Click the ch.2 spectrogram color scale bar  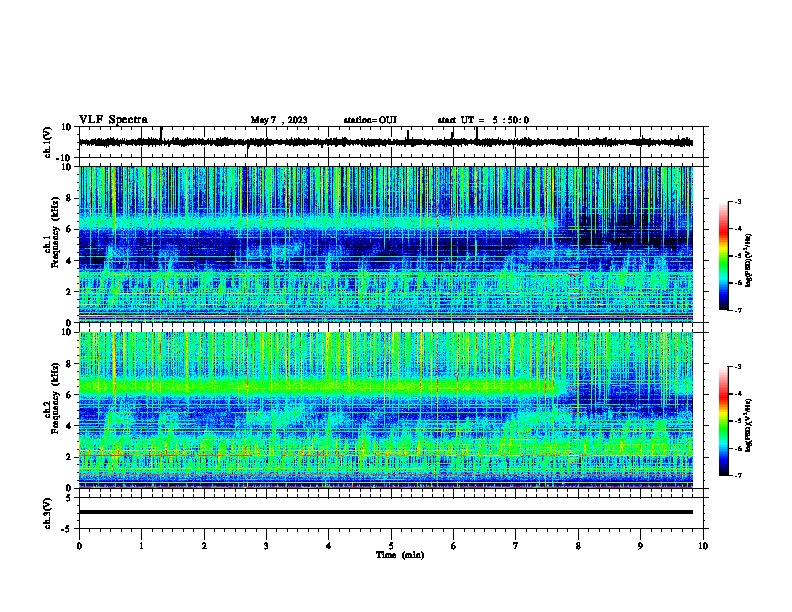(x=723, y=421)
